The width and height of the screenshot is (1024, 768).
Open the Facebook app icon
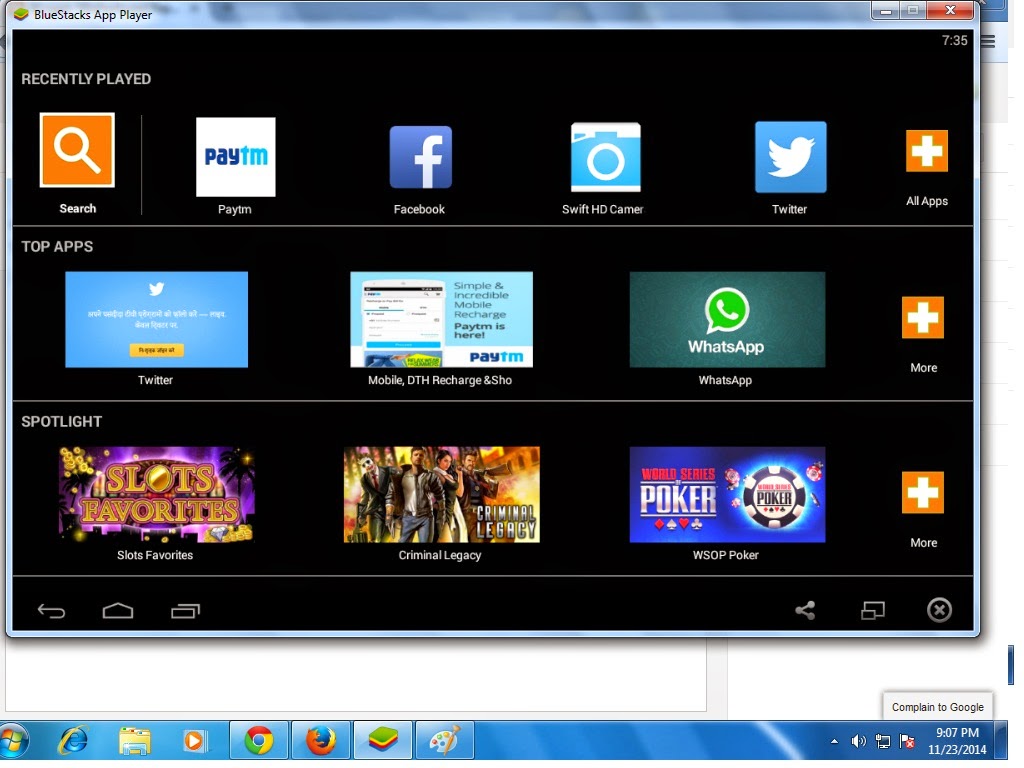(x=421, y=157)
